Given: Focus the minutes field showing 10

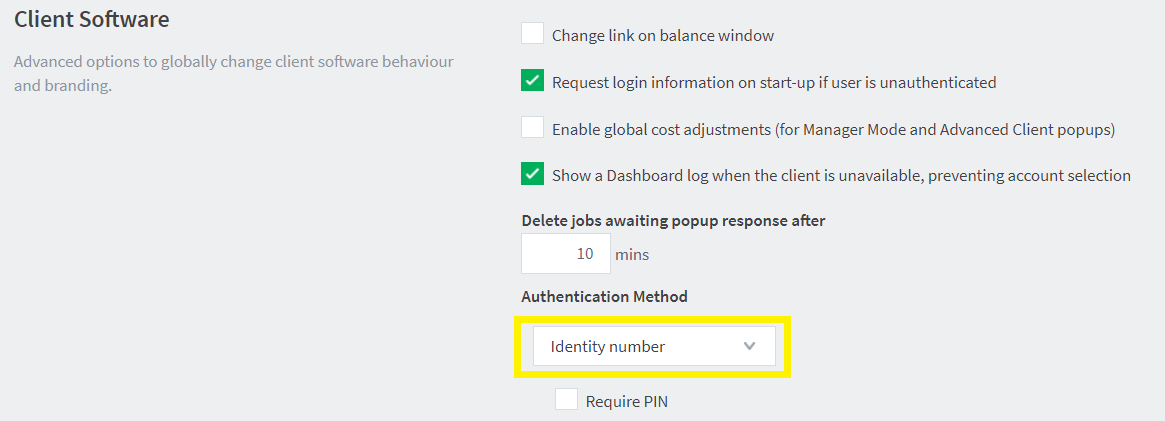Looking at the screenshot, I should tap(565, 254).
